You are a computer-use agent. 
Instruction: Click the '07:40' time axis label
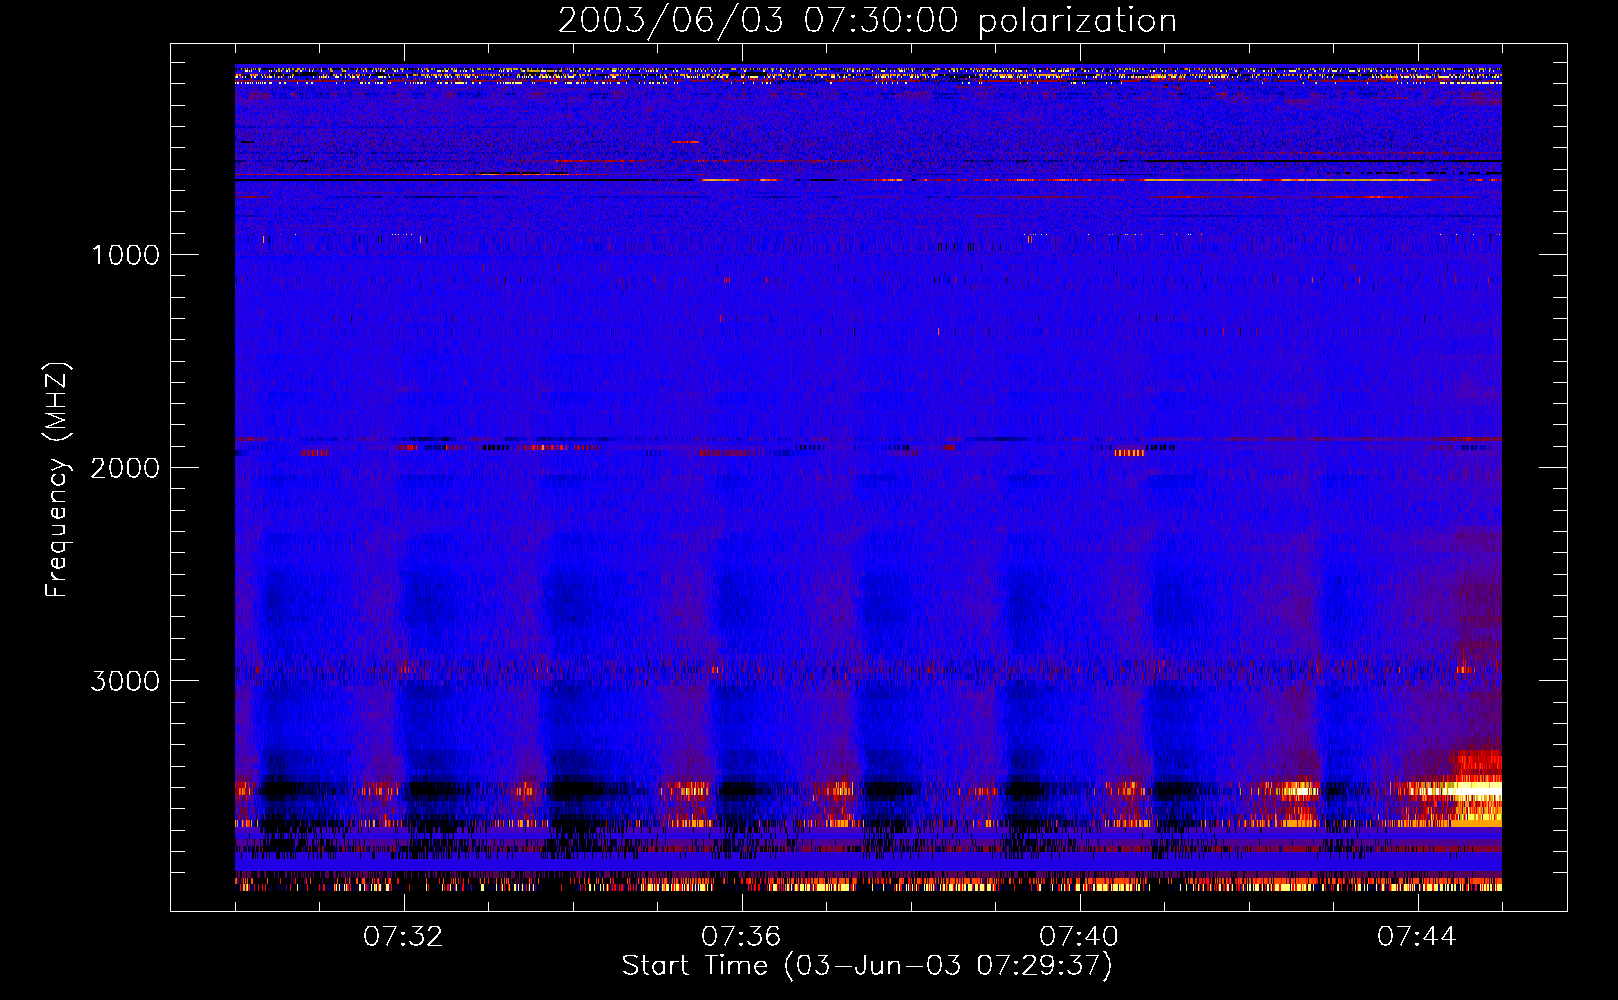(1080, 937)
